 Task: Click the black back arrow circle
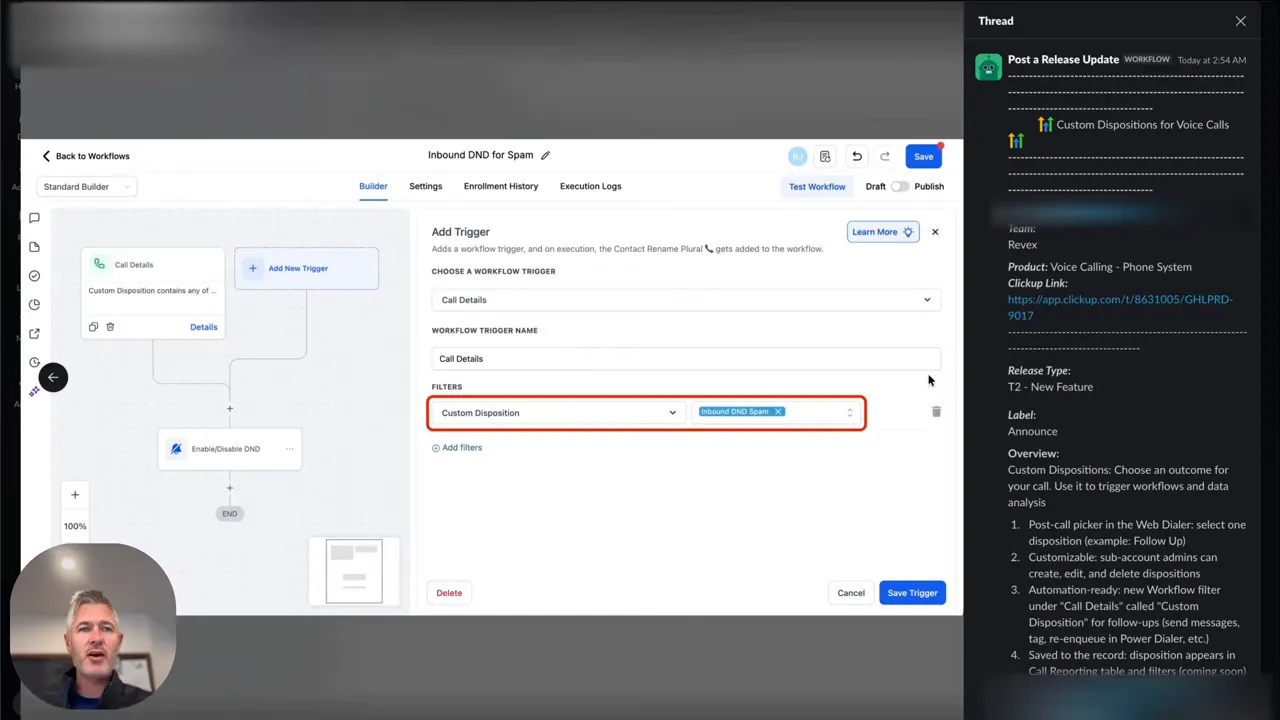[x=53, y=377]
